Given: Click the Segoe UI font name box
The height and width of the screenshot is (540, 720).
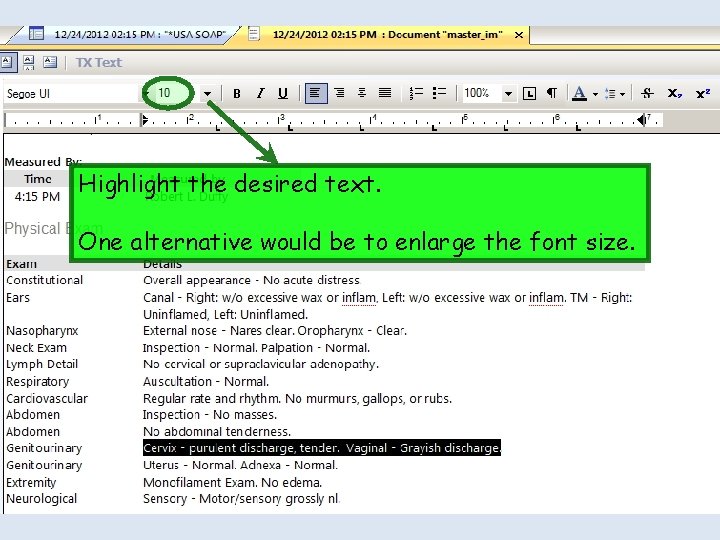Looking at the screenshot, I should point(71,94).
